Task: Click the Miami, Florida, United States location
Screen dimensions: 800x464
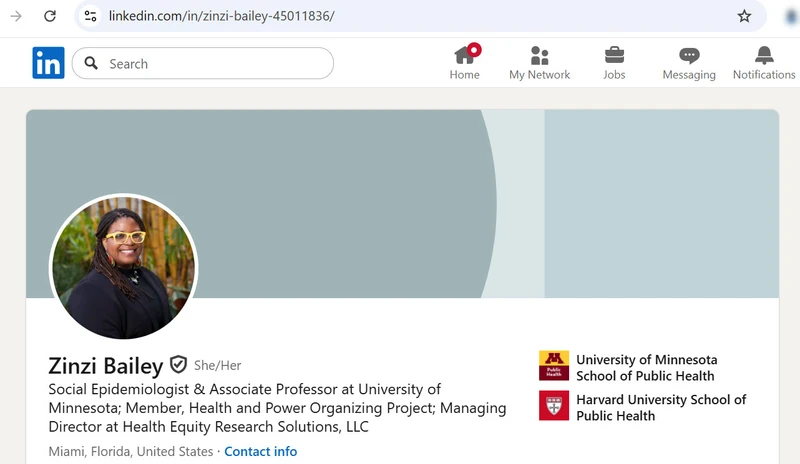Action: (131, 451)
